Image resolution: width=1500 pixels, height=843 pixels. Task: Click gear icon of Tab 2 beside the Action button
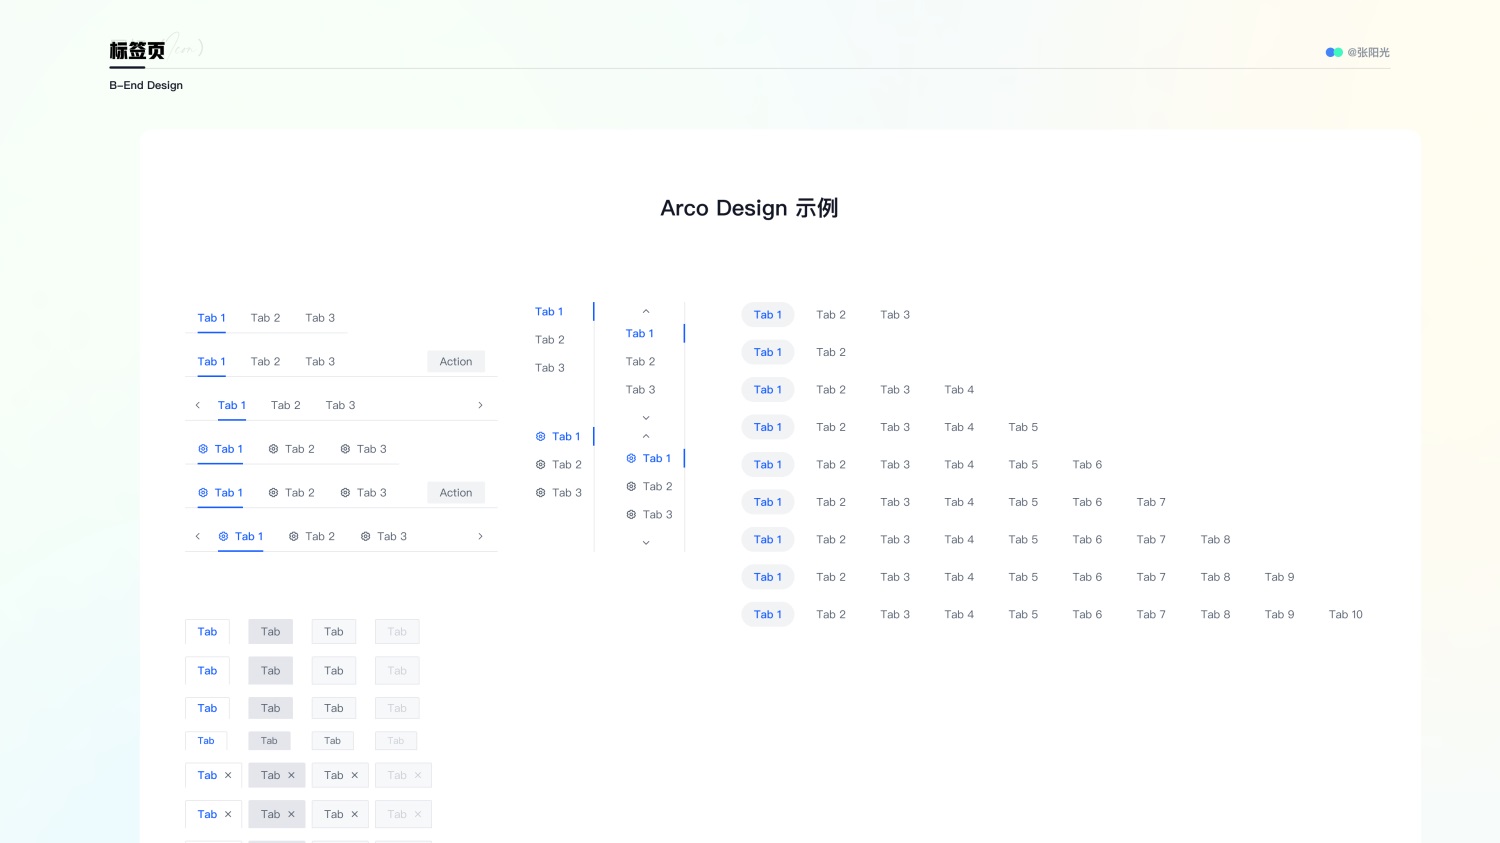tap(273, 493)
